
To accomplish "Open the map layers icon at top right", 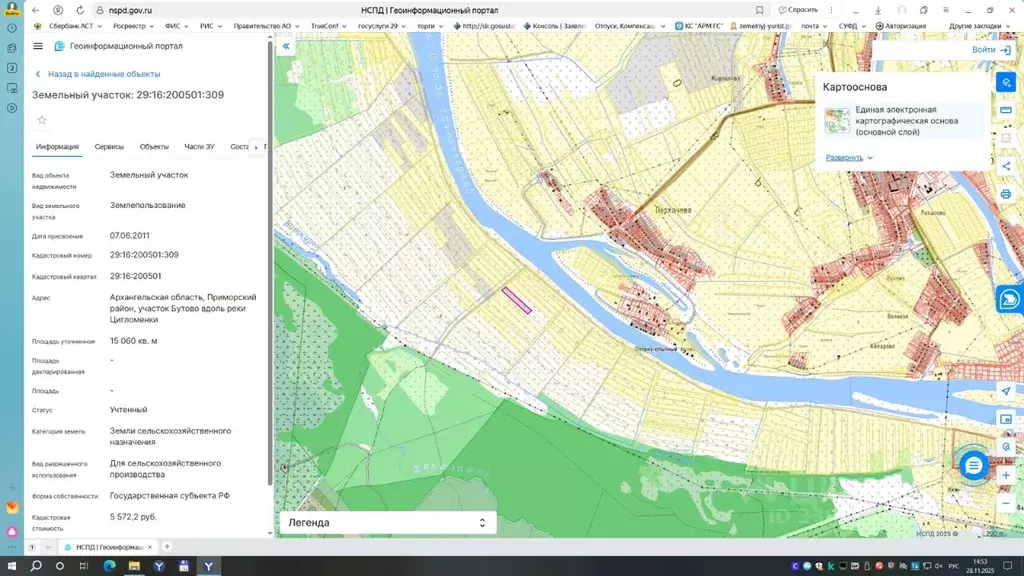I will pos(1006,82).
